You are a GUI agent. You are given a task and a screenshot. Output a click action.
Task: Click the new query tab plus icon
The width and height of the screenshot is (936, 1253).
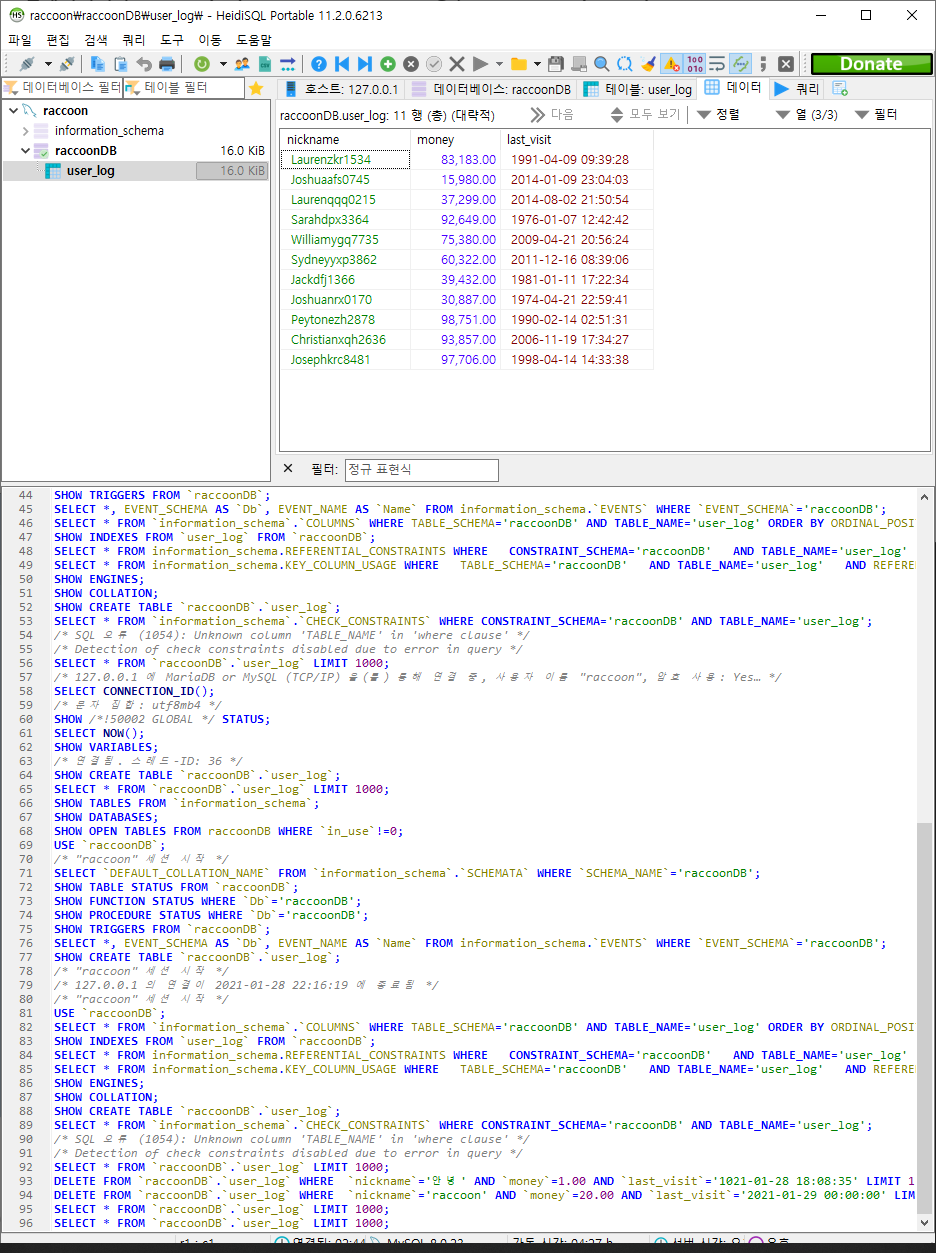click(x=840, y=89)
